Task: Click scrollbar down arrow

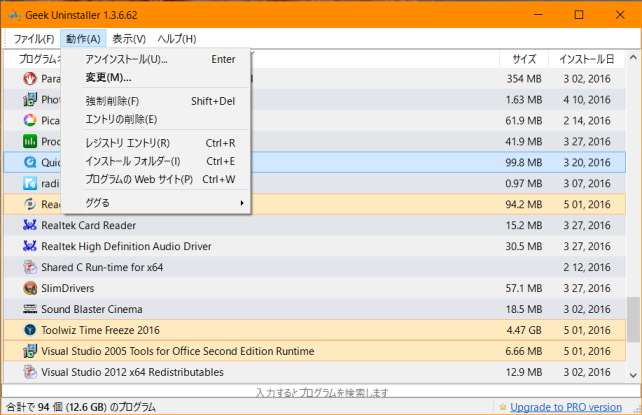Action: point(633,375)
